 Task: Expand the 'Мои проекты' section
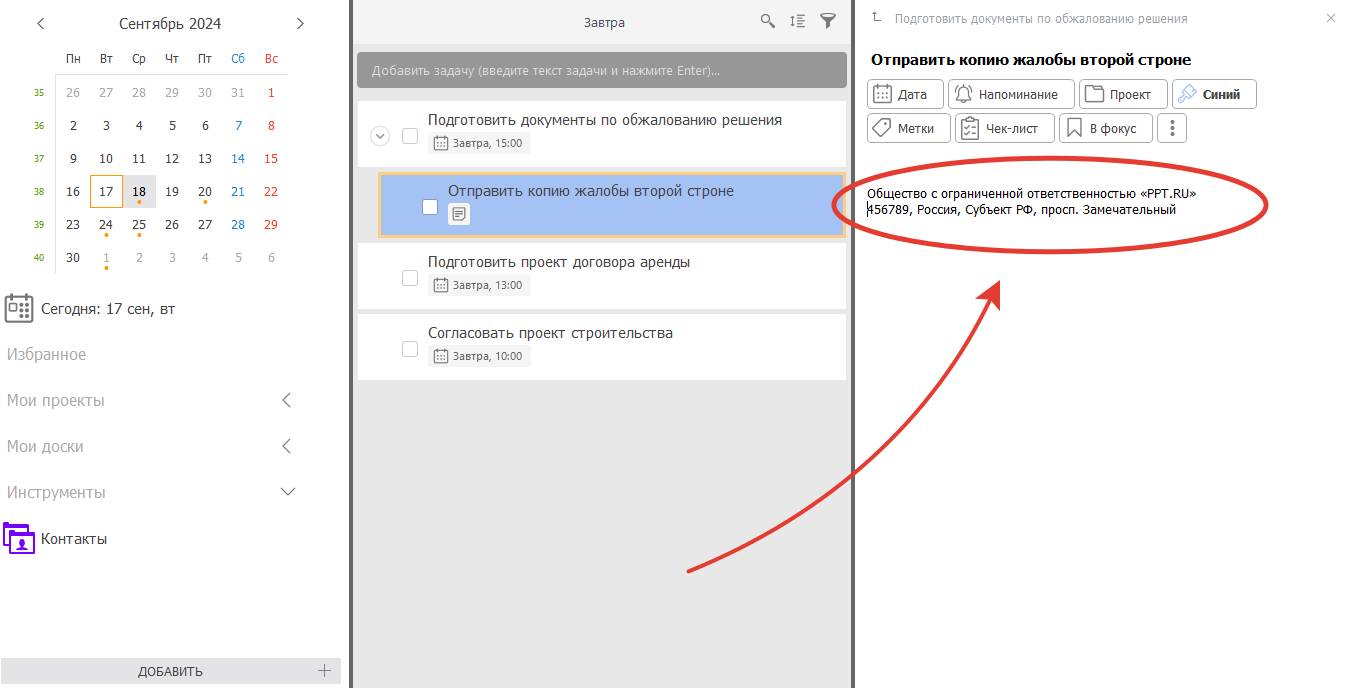click(x=286, y=400)
